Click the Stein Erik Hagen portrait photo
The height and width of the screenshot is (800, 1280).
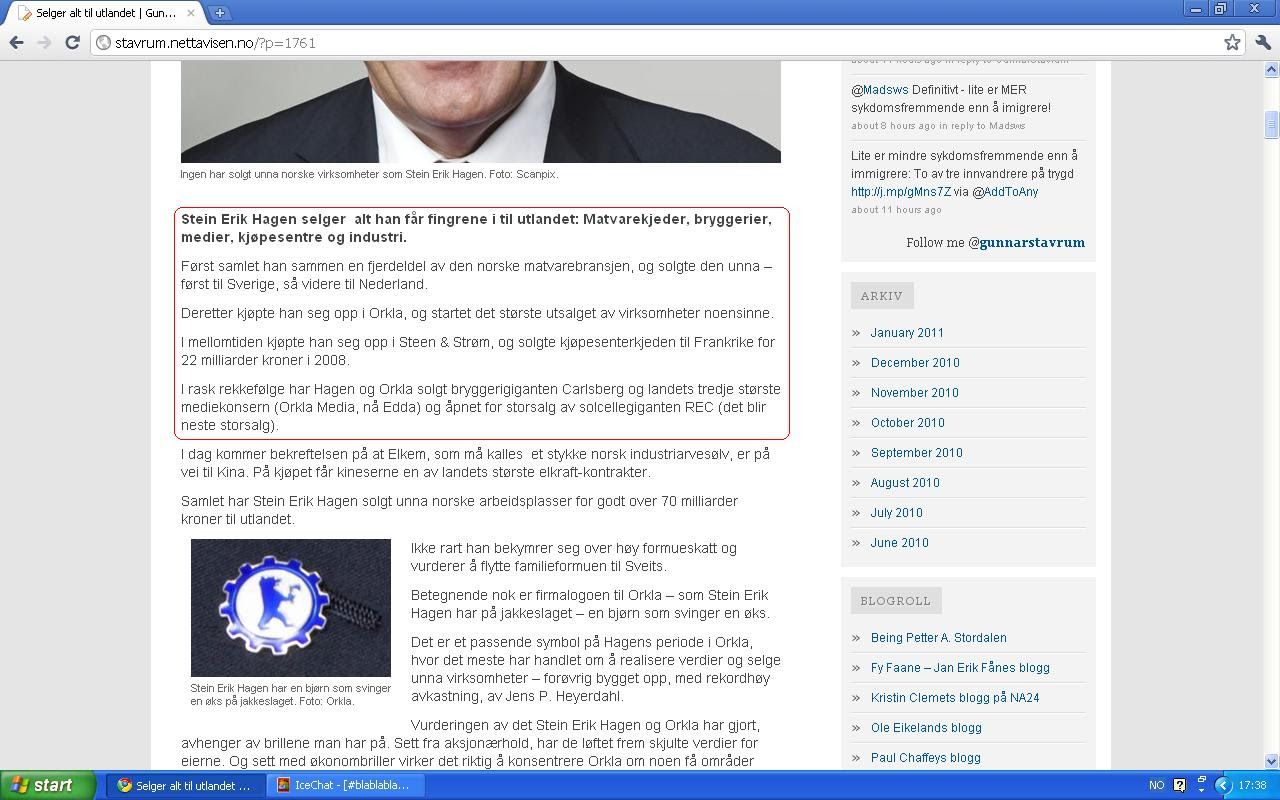[481, 112]
